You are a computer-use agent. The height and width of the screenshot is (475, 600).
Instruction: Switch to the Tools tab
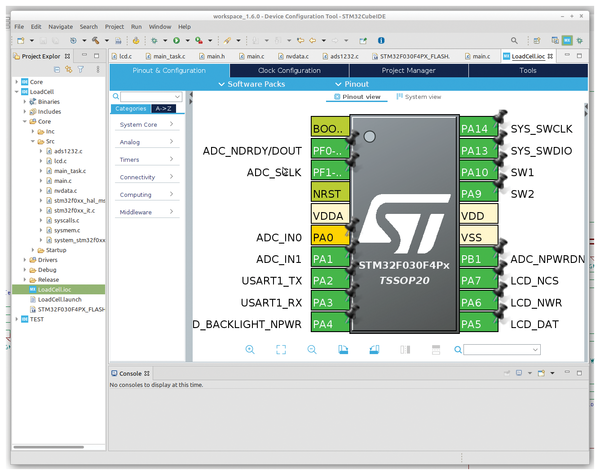[x=528, y=70]
